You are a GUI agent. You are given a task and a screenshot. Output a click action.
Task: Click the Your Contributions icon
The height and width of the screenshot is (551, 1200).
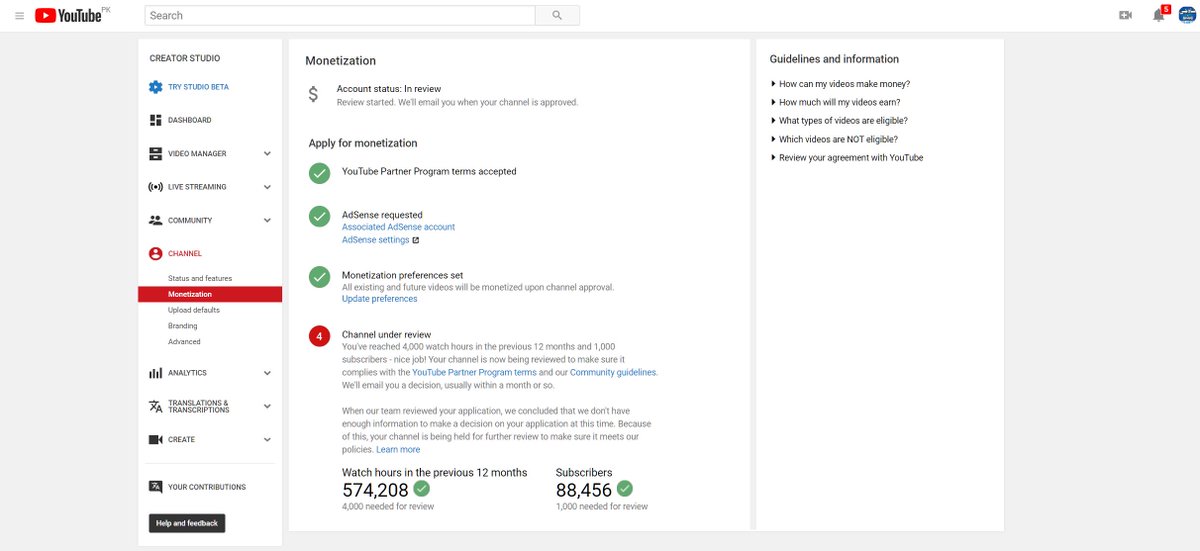[155, 487]
